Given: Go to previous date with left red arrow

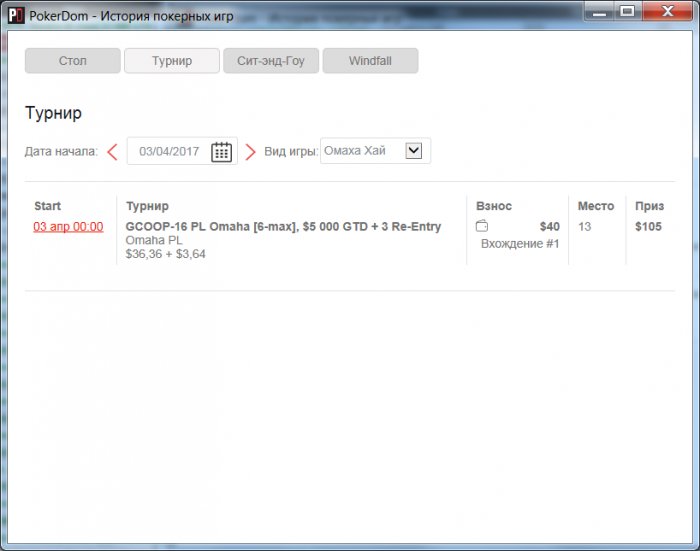Looking at the screenshot, I should tap(112, 152).
